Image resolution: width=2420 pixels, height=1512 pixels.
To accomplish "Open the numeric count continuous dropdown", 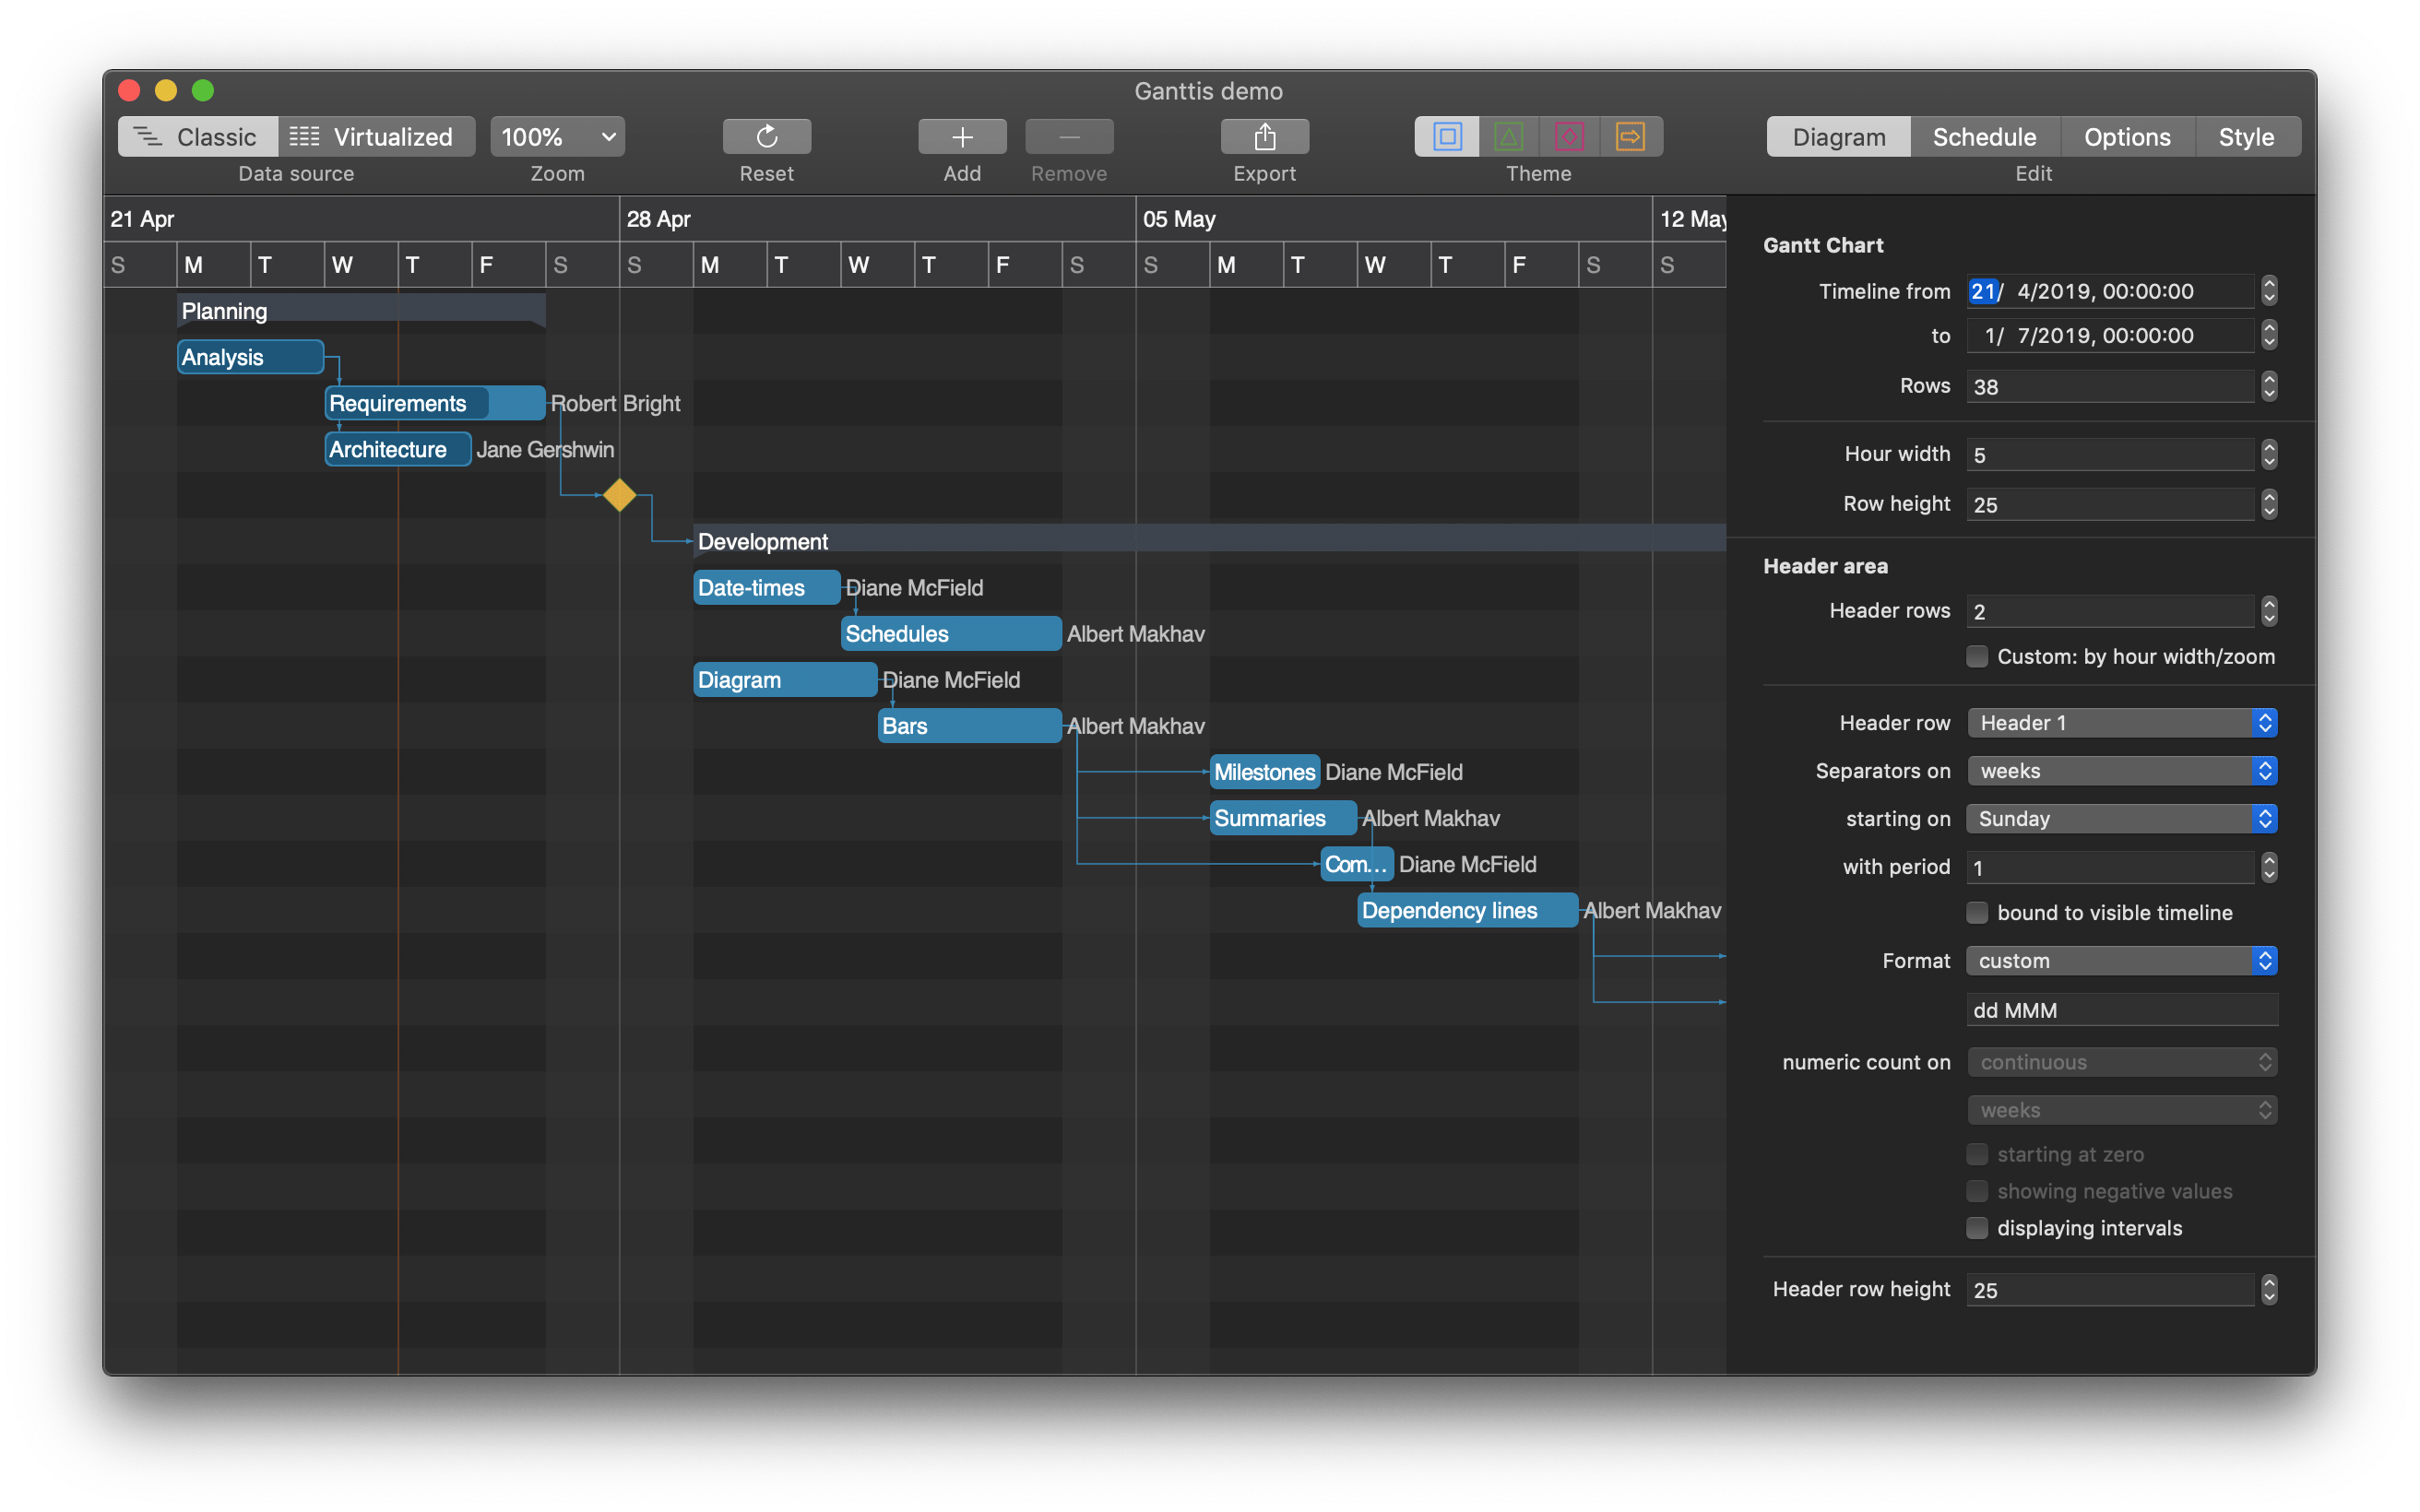I will click(x=2122, y=1062).
